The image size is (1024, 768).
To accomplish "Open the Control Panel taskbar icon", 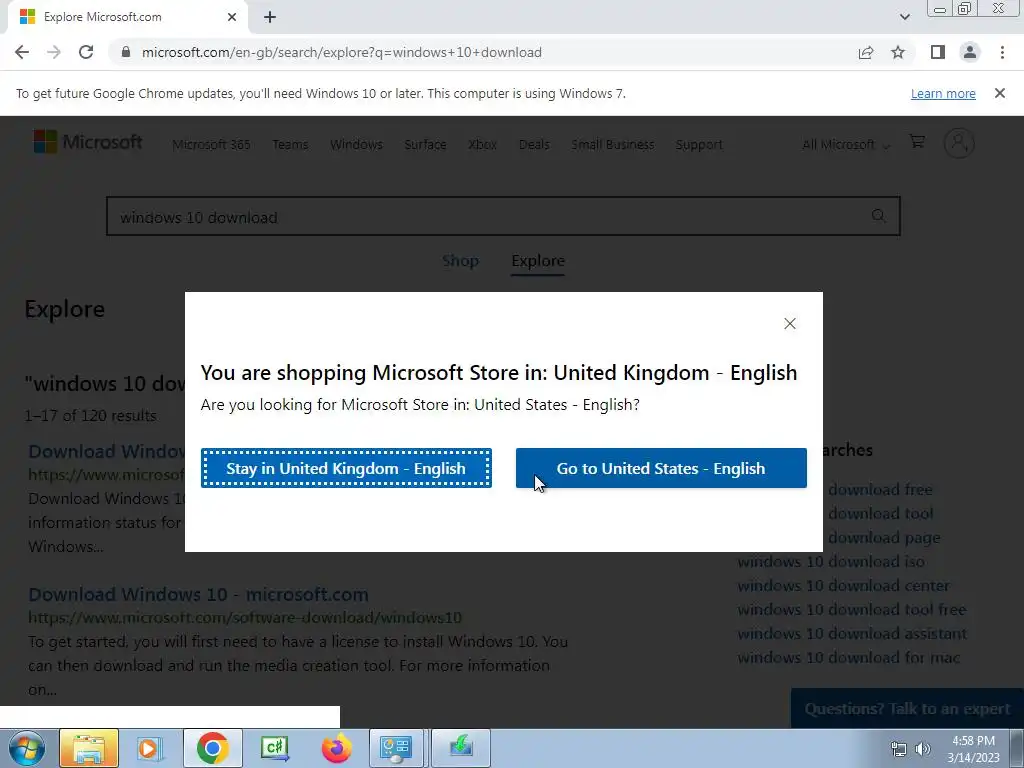I will point(396,748).
